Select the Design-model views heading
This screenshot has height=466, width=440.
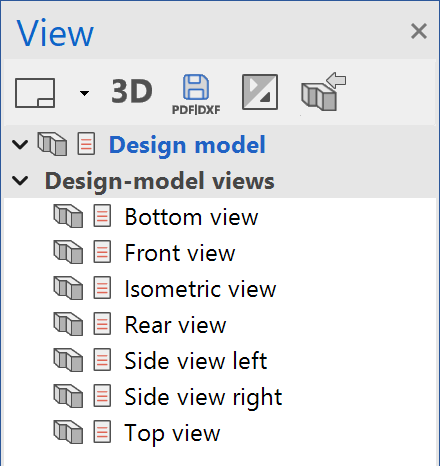pyautogui.click(x=160, y=181)
